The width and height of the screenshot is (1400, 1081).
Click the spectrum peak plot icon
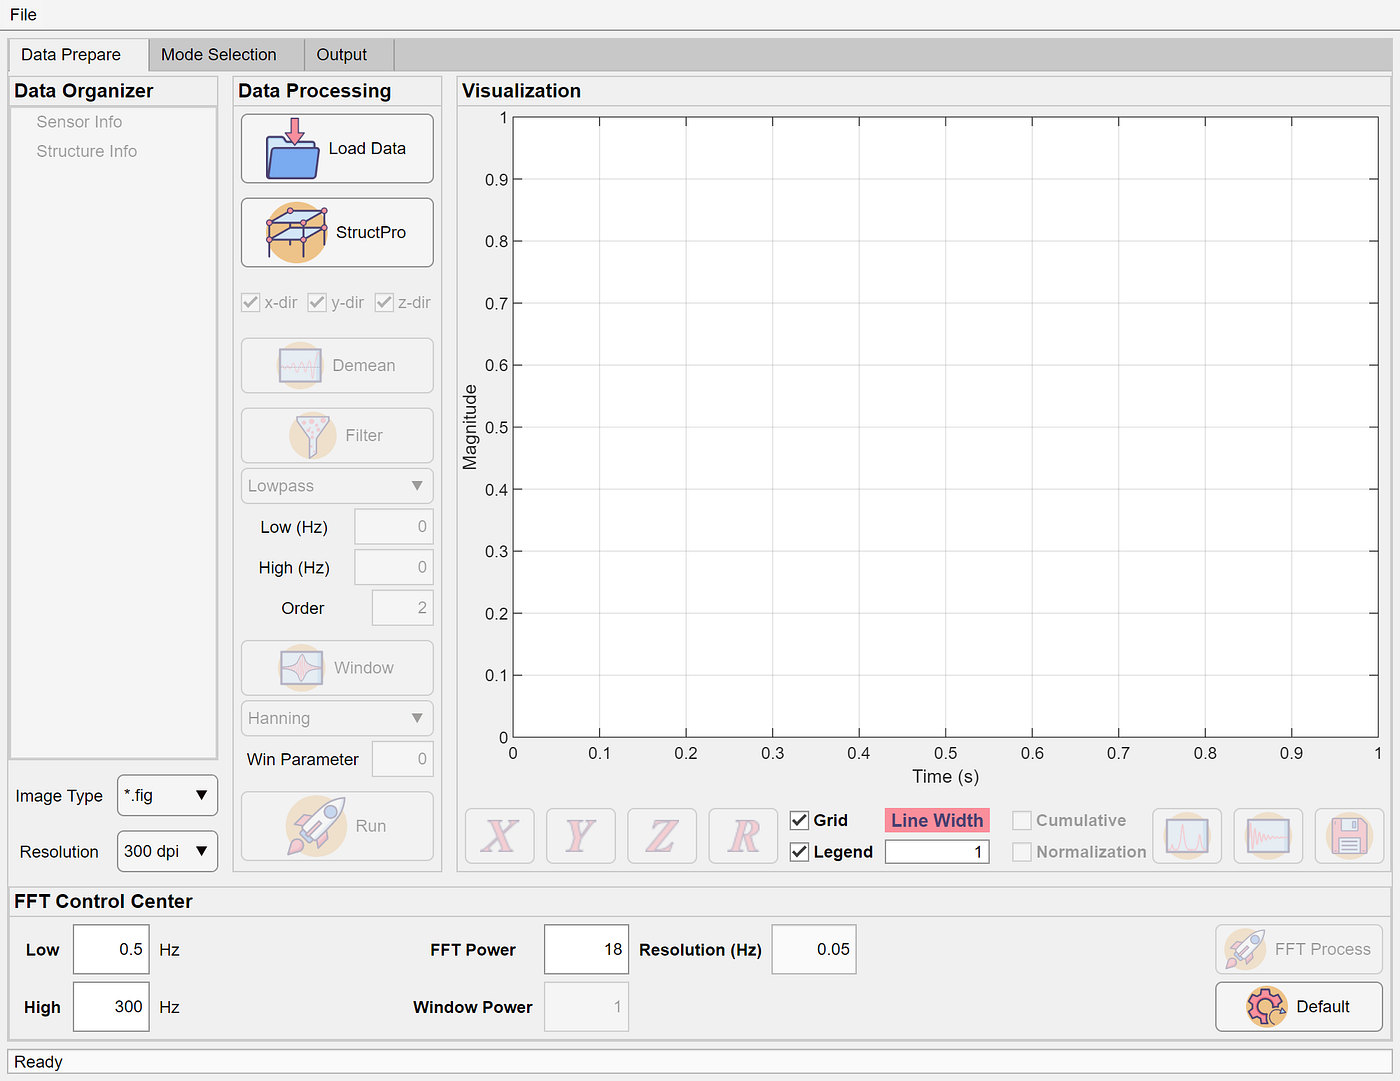1187,836
